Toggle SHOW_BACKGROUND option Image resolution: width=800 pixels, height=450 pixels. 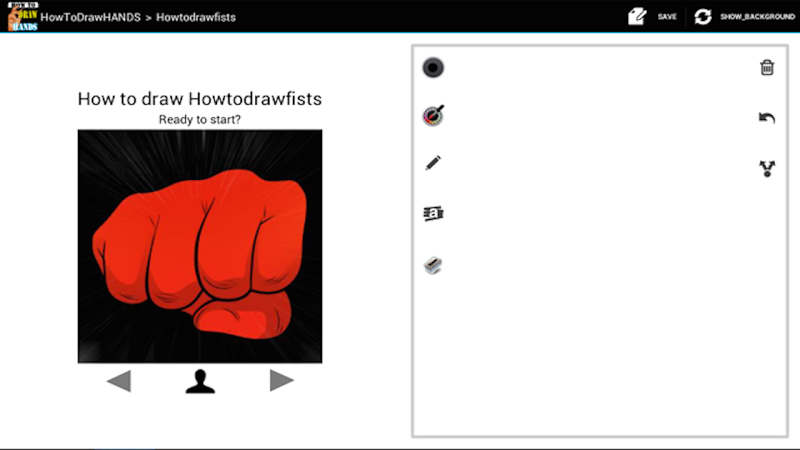(757, 17)
